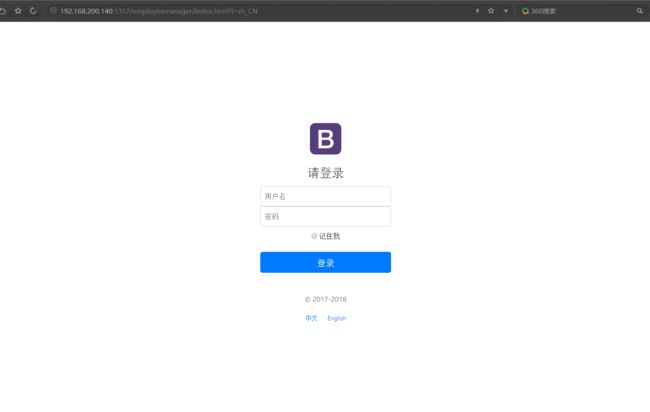
Task: Focus the 用户名 username field
Action: tap(325, 196)
